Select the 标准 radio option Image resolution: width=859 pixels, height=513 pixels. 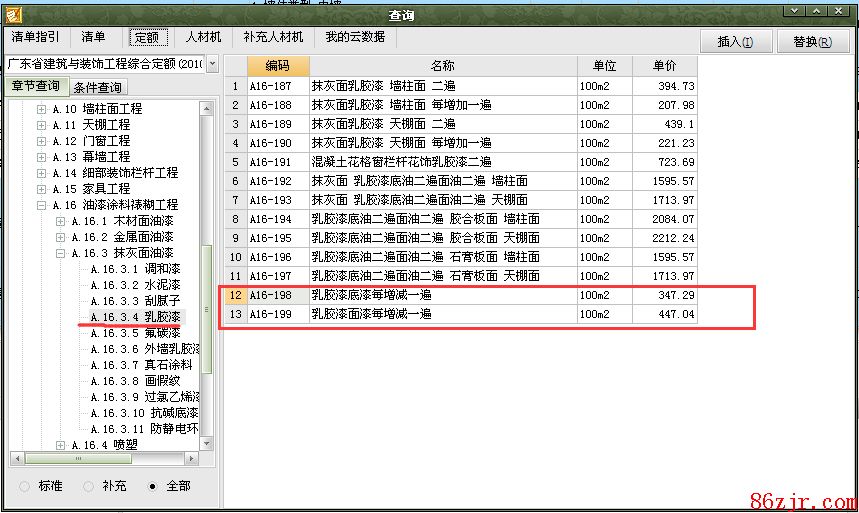(x=25, y=486)
